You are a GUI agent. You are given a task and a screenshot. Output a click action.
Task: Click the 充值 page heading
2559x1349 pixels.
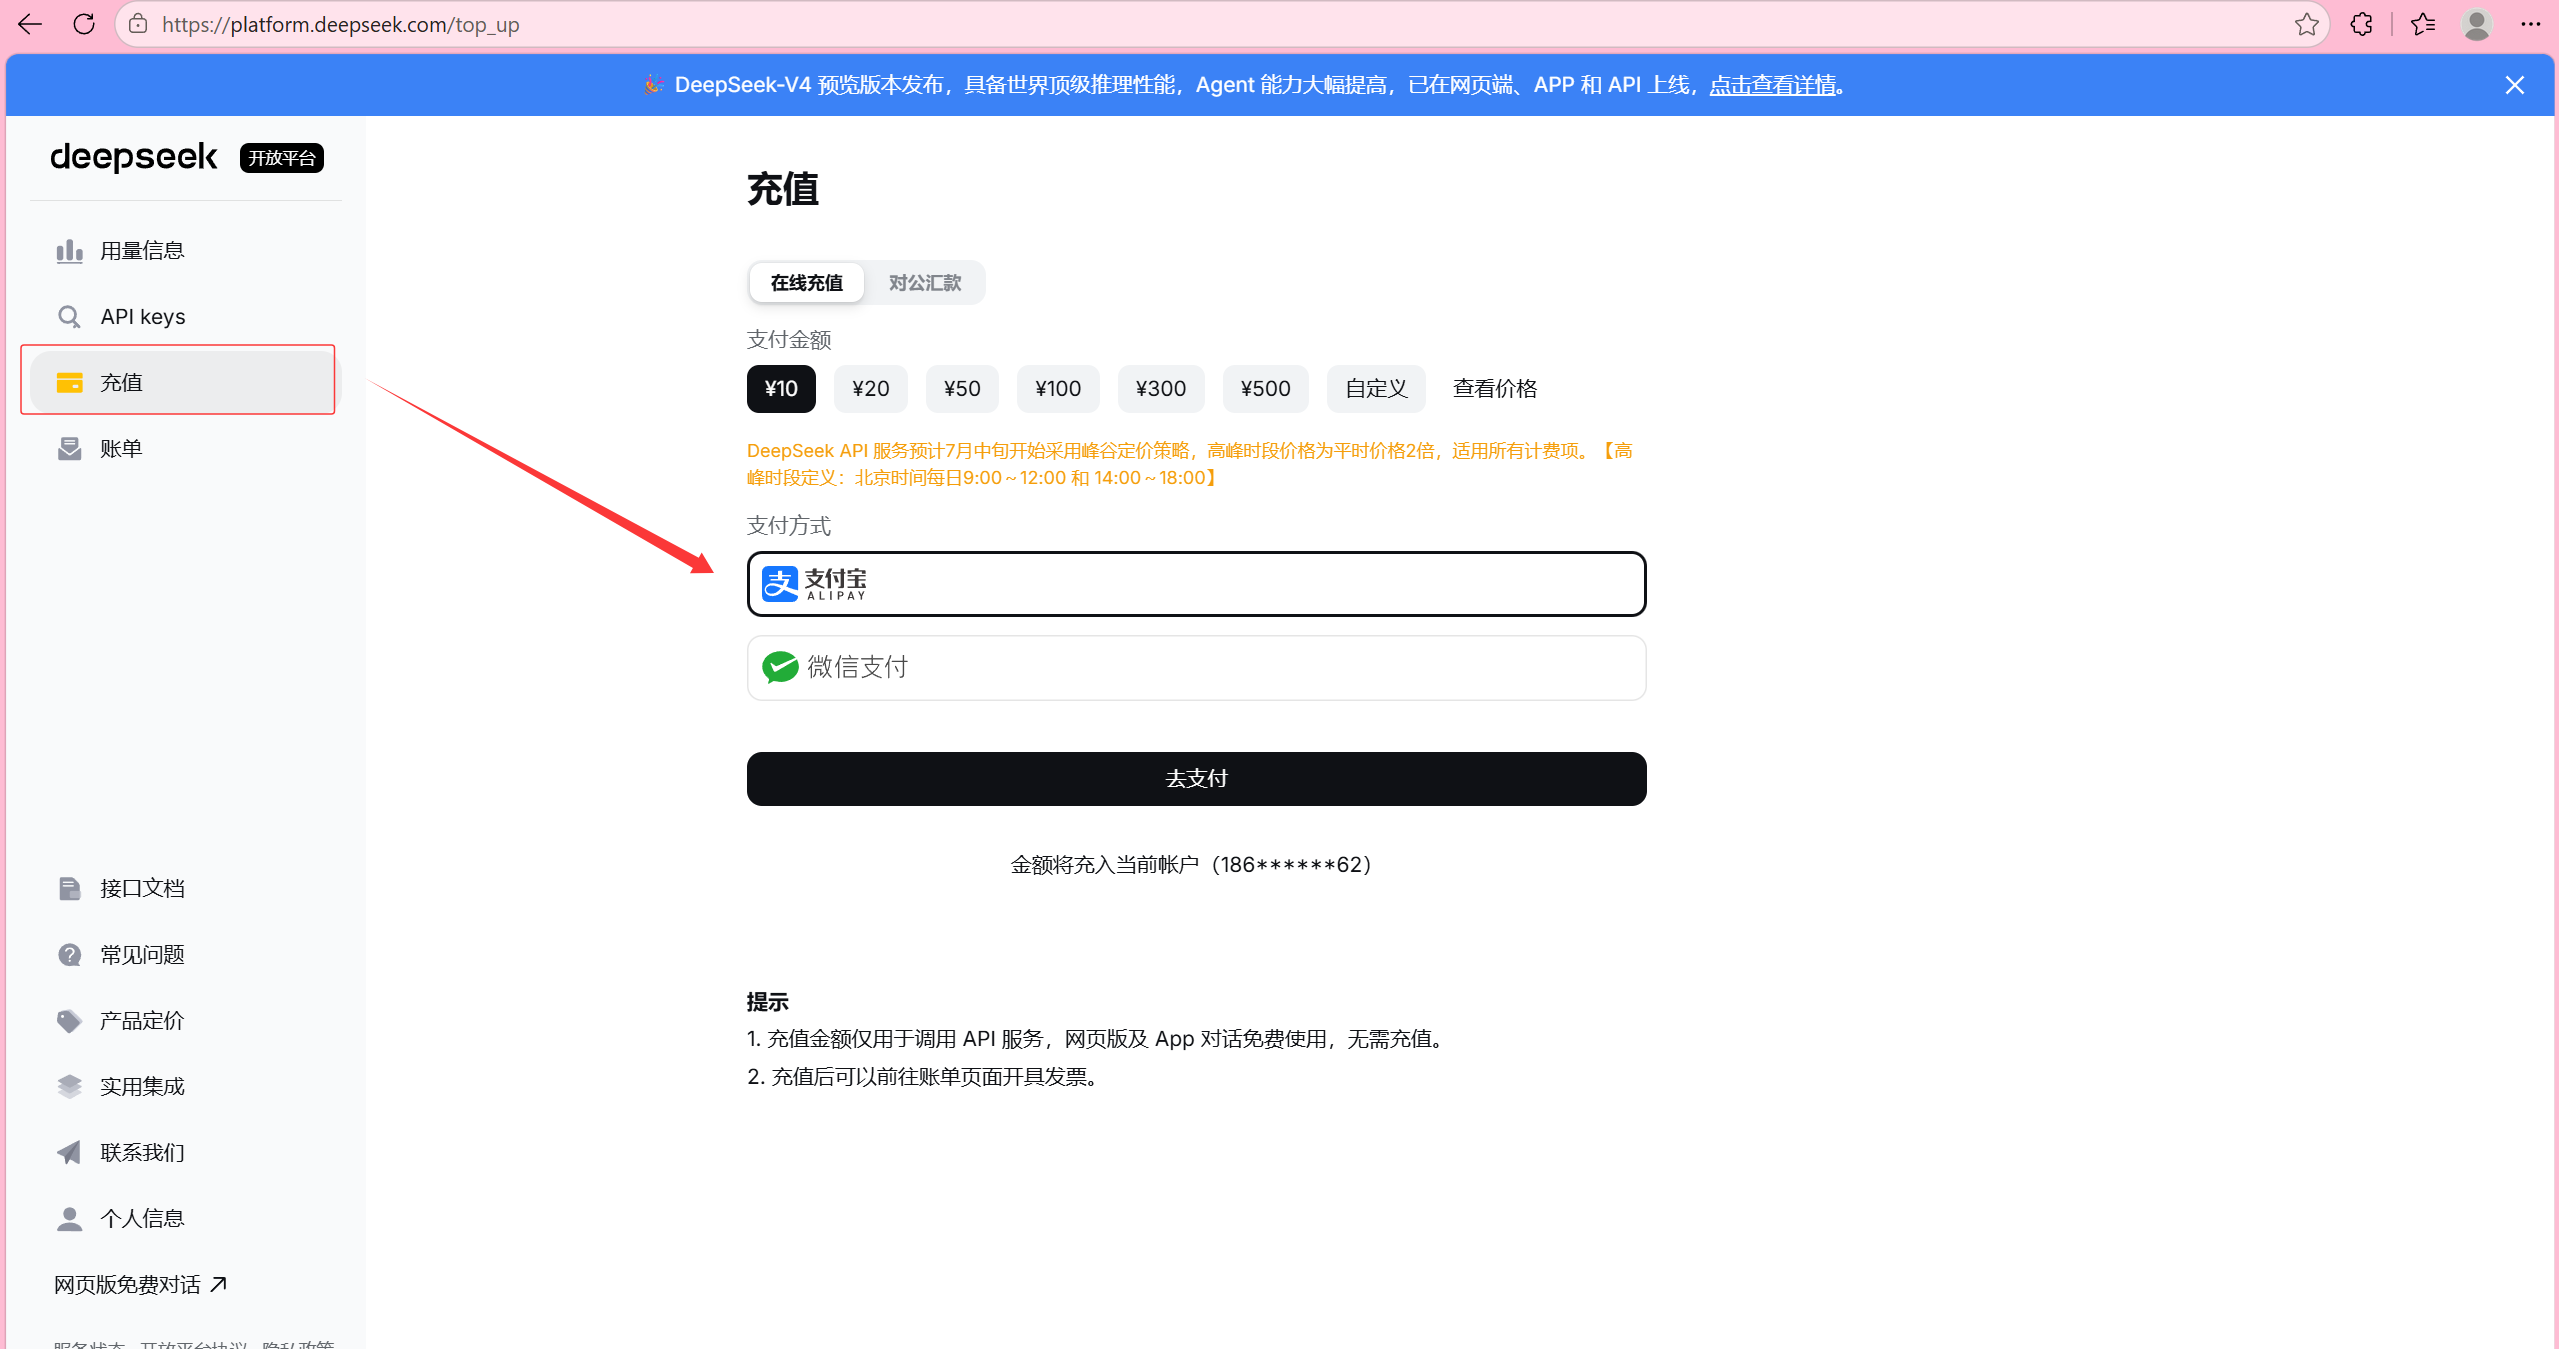[783, 189]
